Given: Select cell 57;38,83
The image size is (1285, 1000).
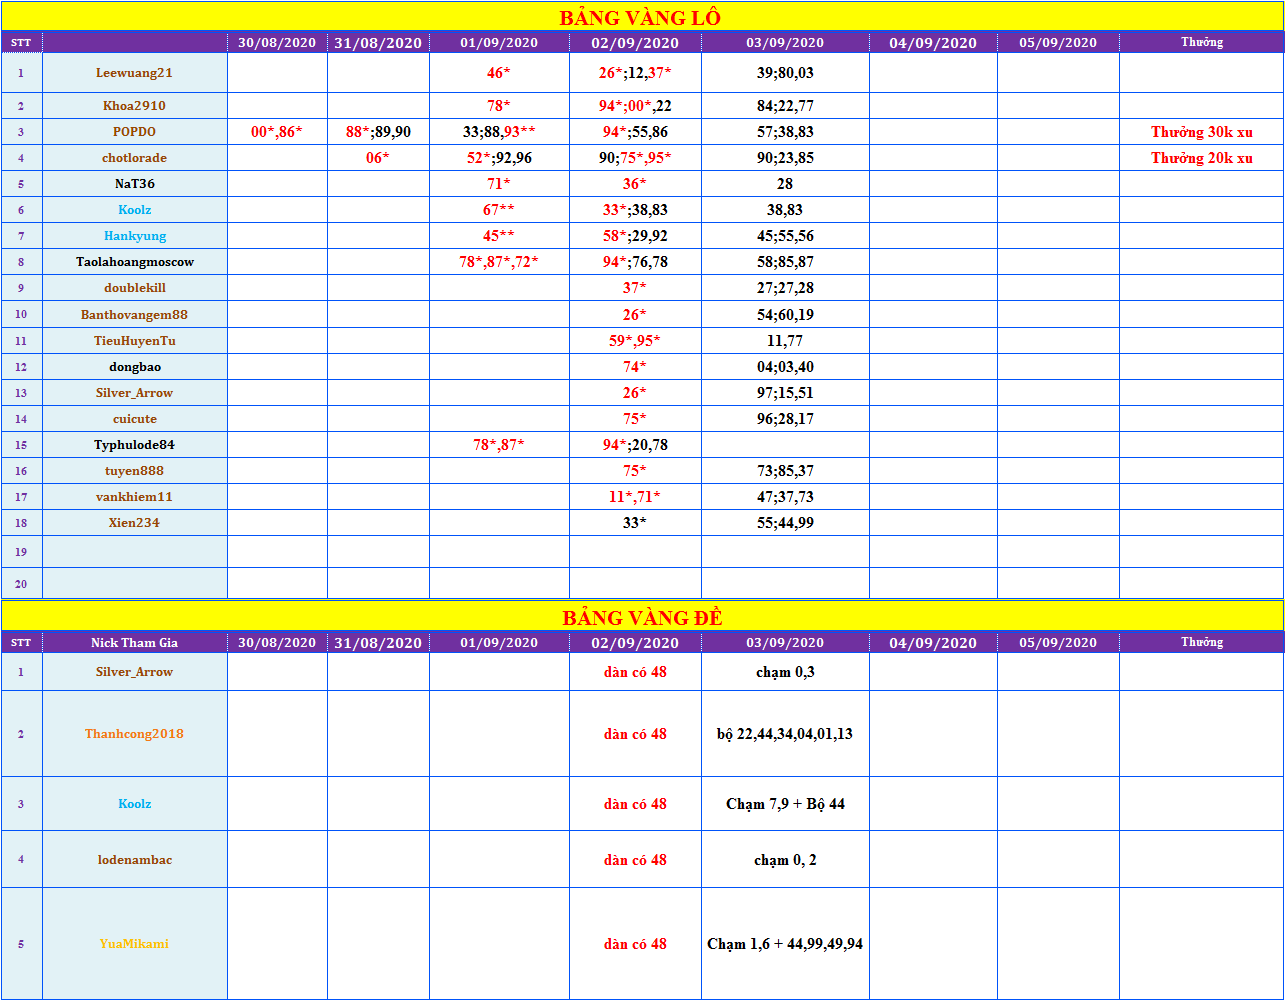Looking at the screenshot, I should (785, 132).
